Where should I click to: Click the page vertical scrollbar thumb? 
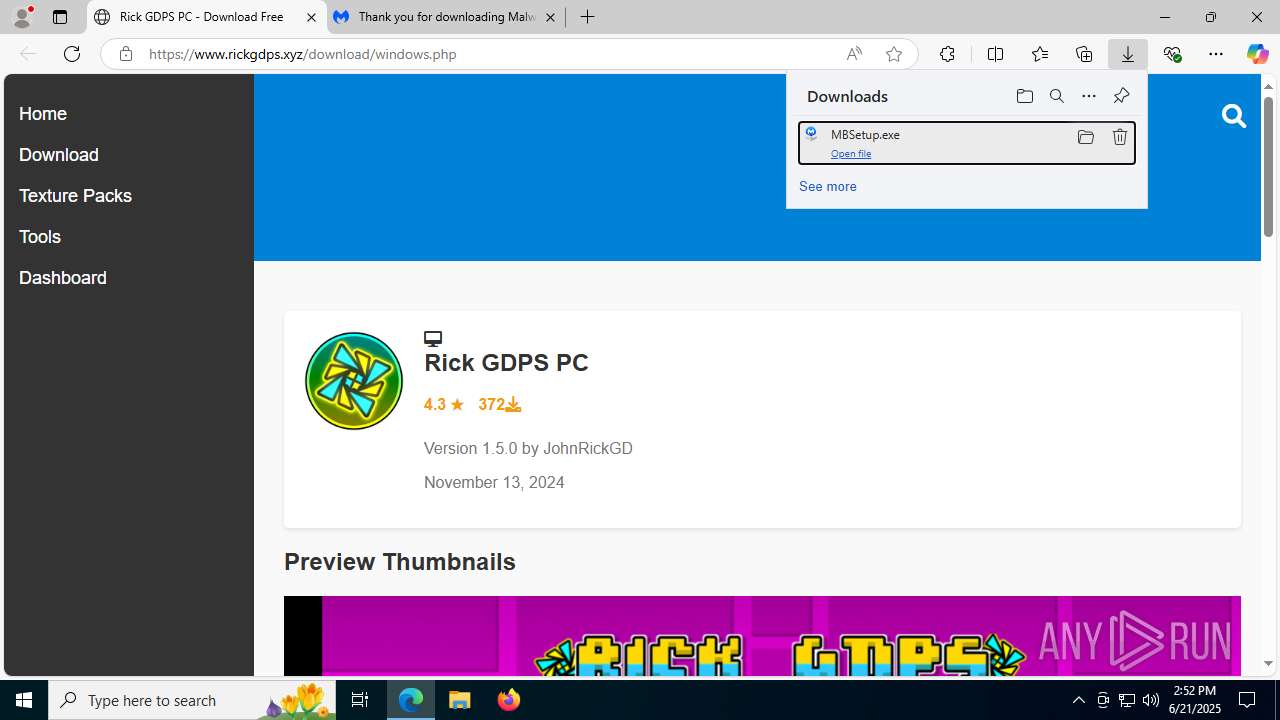coord(1268,167)
